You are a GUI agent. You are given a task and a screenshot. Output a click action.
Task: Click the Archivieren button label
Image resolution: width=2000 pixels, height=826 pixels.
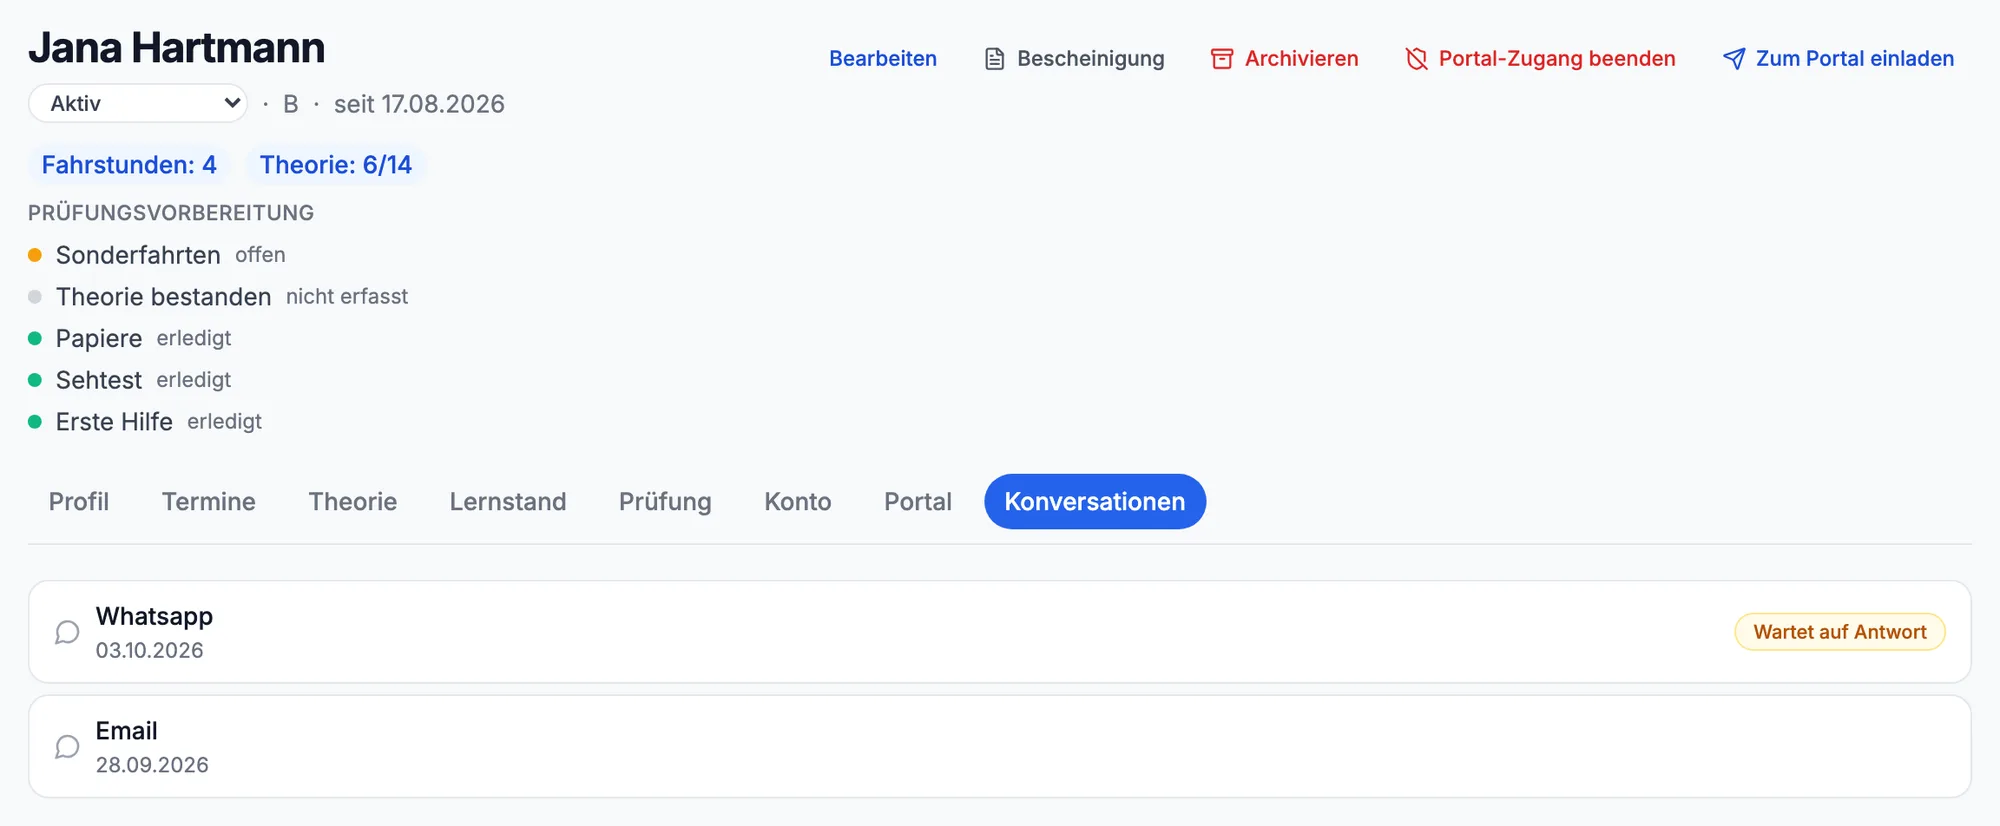click(1302, 59)
